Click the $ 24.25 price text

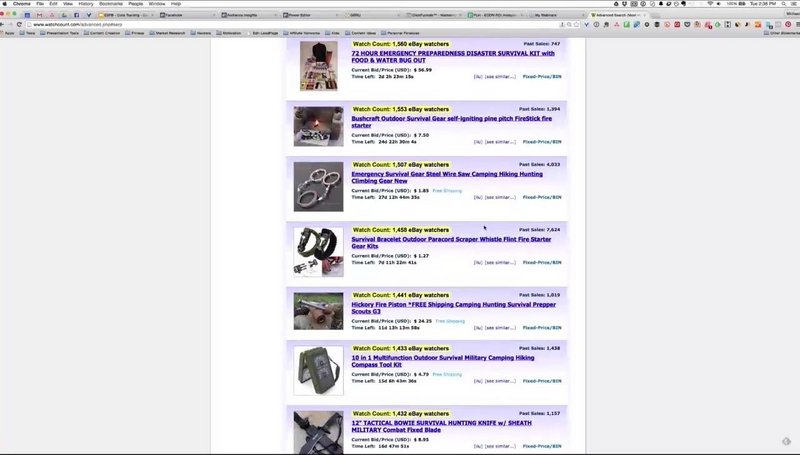coord(422,321)
